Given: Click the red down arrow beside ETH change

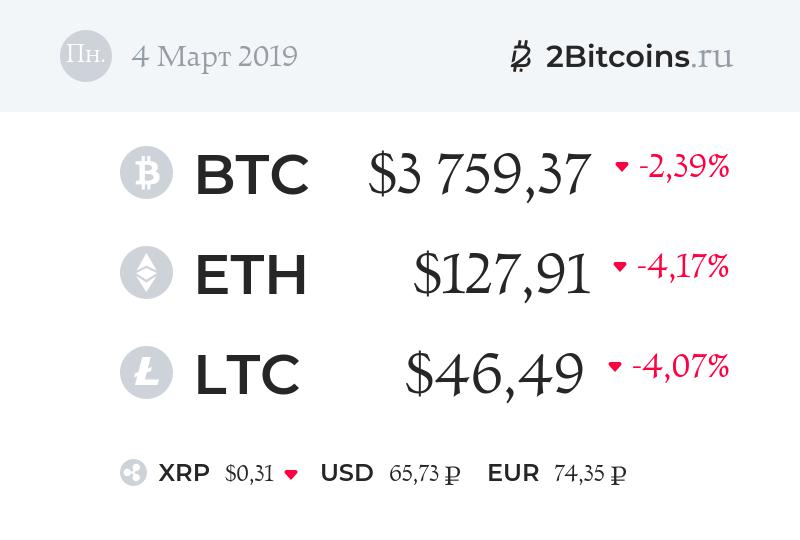Looking at the screenshot, I should 620,267.
